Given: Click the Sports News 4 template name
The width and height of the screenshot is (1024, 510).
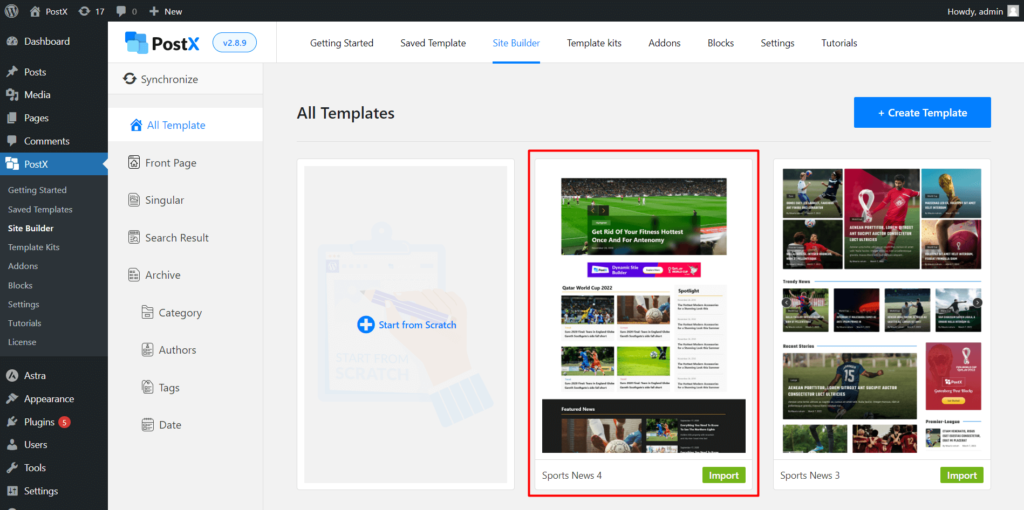Looking at the screenshot, I should click(572, 475).
